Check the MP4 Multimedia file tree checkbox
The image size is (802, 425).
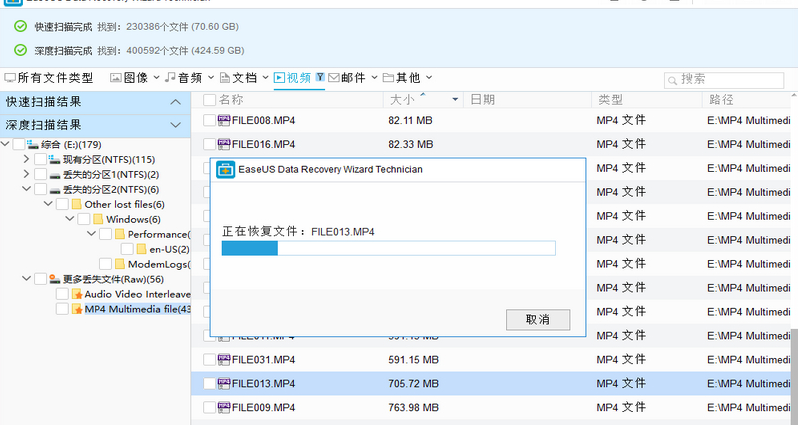(x=62, y=309)
